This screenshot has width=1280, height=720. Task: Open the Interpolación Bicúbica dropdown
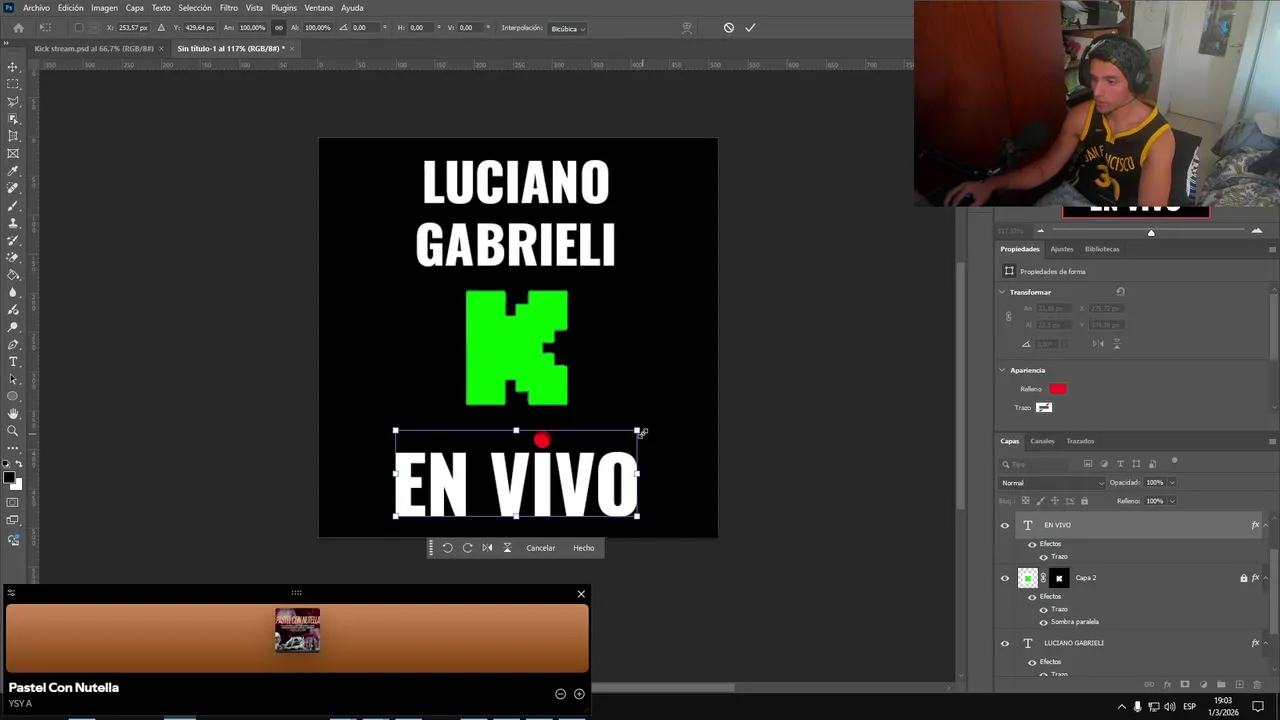tap(568, 29)
